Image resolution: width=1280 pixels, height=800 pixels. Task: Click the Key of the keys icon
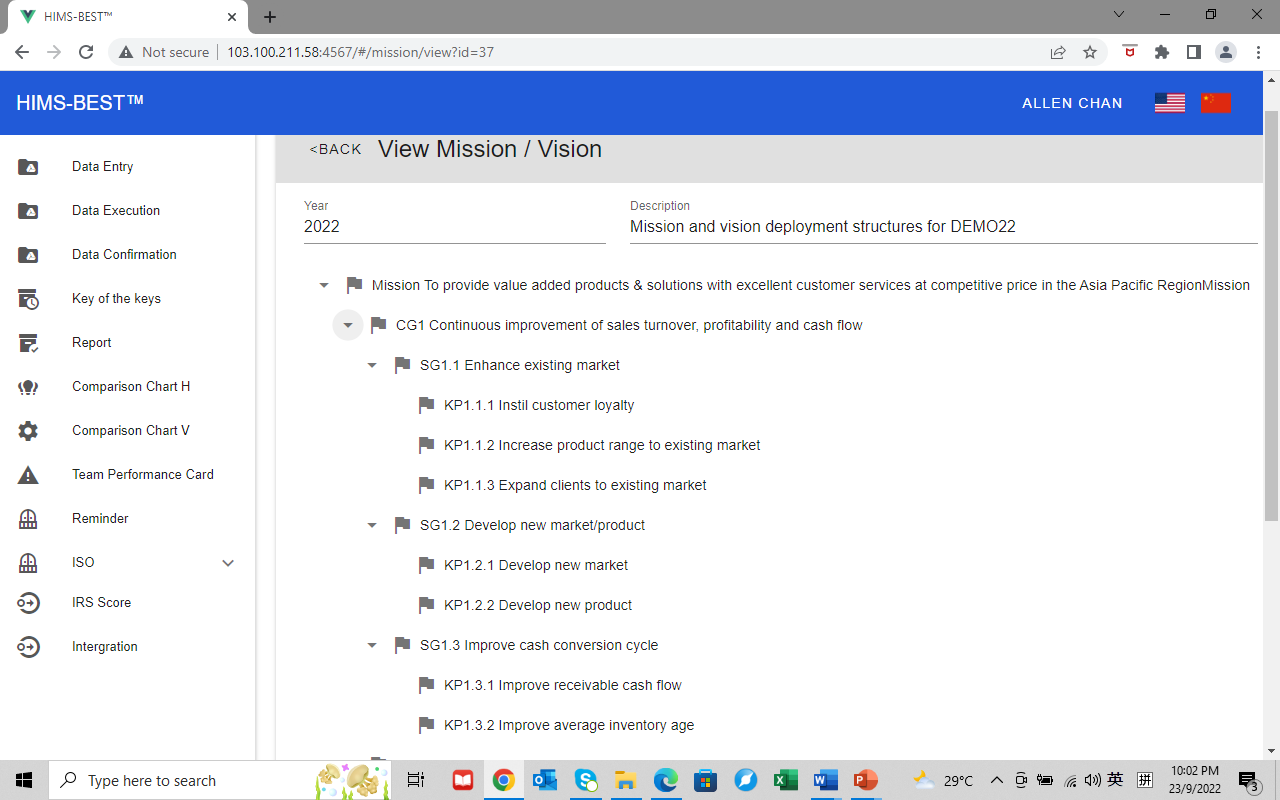coord(28,299)
